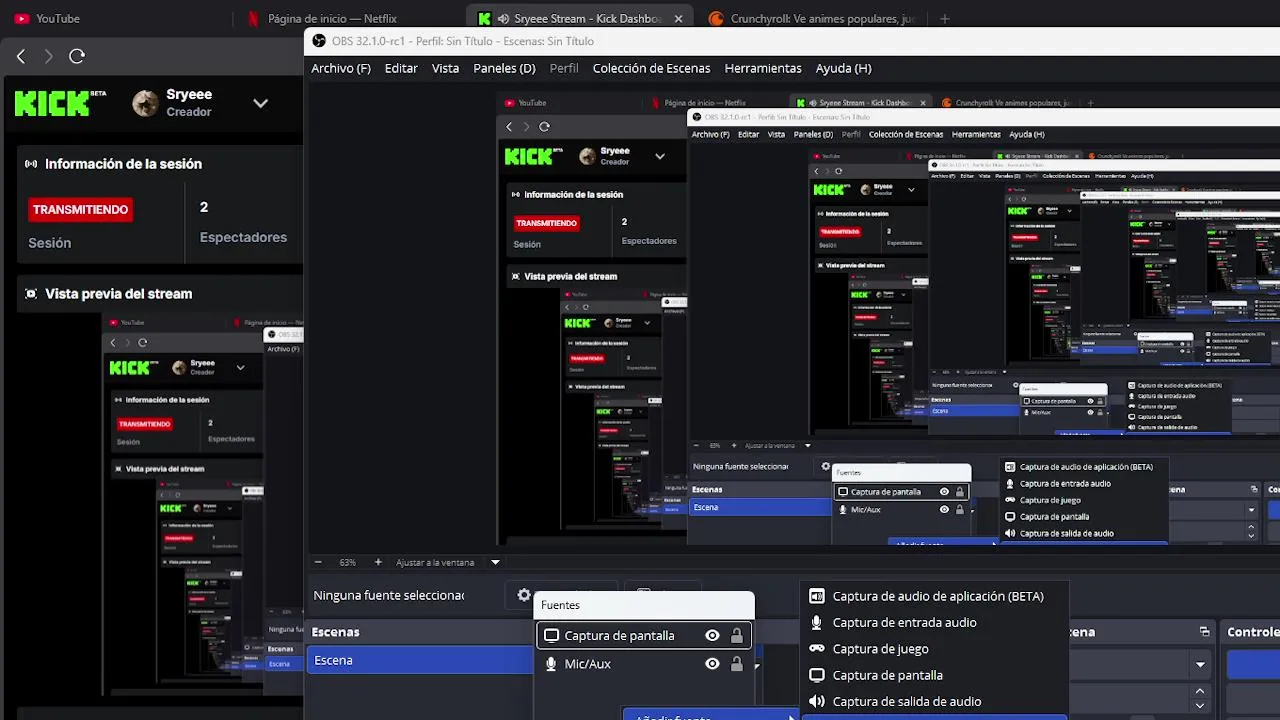Open the Perfil menu in OBS

[564, 68]
